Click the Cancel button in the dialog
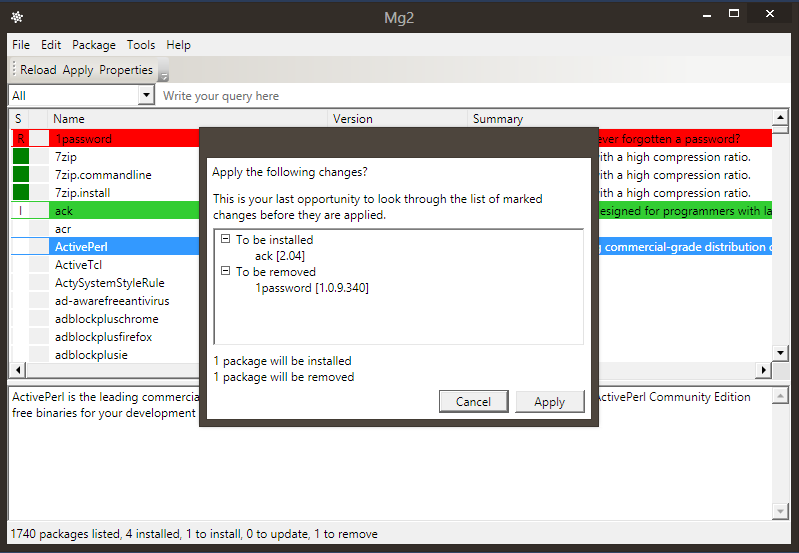Screen dimensions: 799x553 [x=473, y=402]
